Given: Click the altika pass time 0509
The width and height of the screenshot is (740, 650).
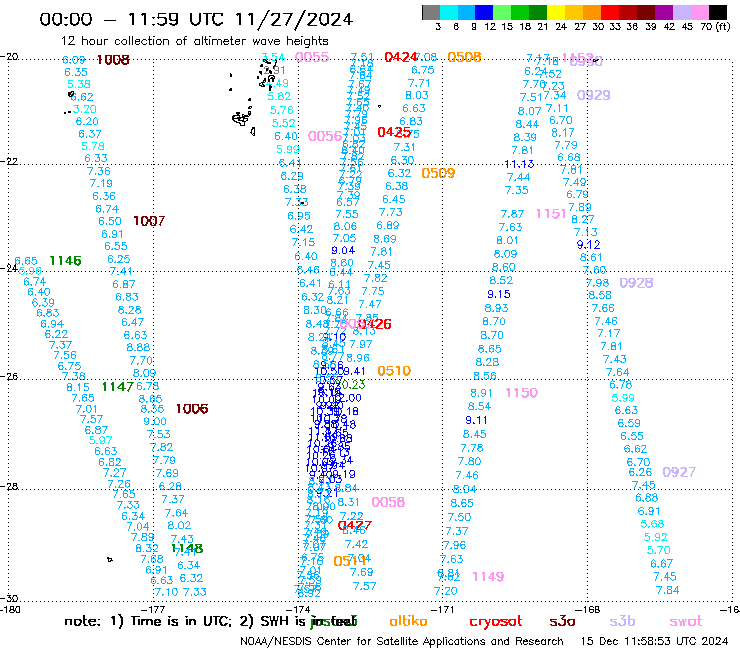Looking at the screenshot, I should (438, 173).
